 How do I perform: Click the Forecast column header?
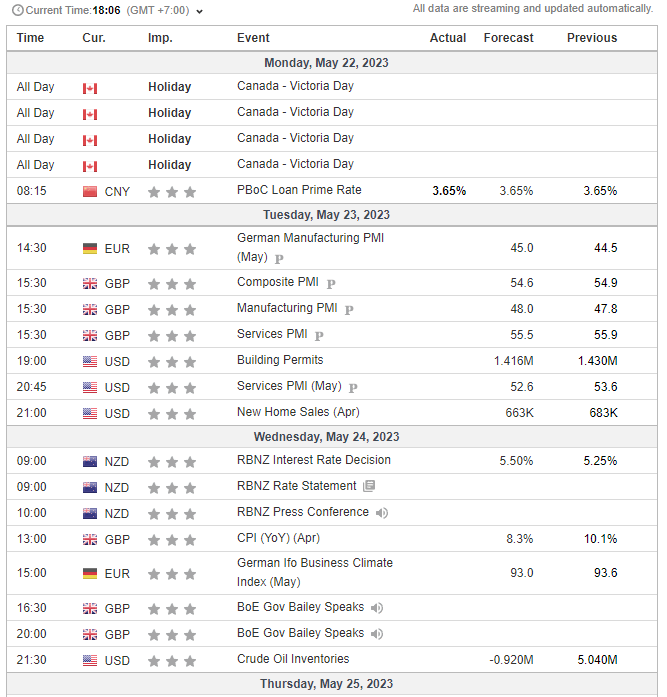coord(508,38)
